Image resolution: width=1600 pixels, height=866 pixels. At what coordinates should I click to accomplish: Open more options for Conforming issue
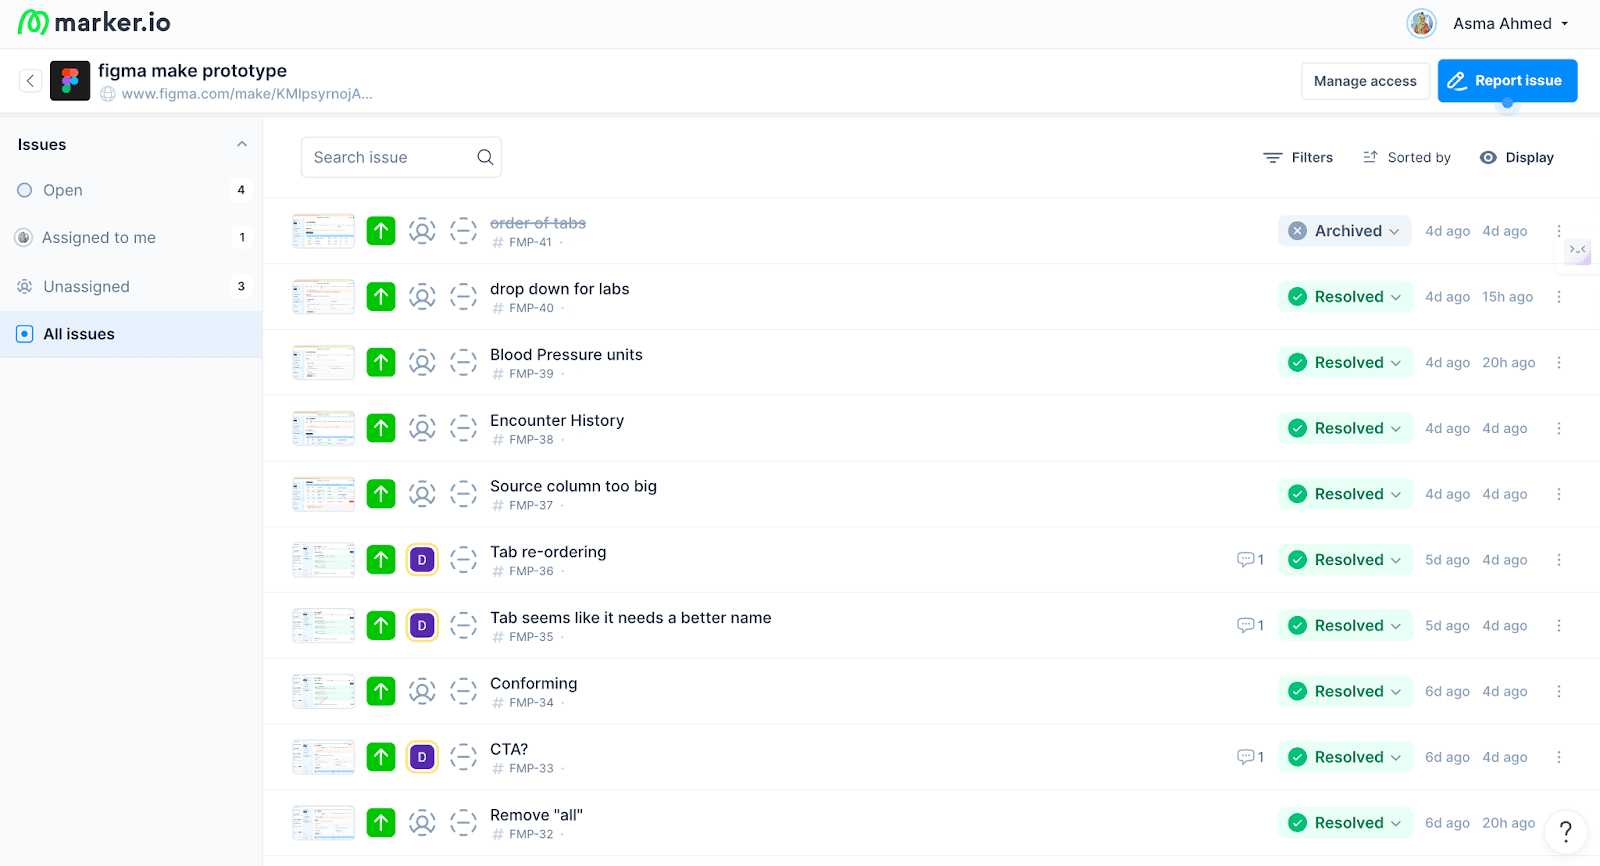(1559, 691)
